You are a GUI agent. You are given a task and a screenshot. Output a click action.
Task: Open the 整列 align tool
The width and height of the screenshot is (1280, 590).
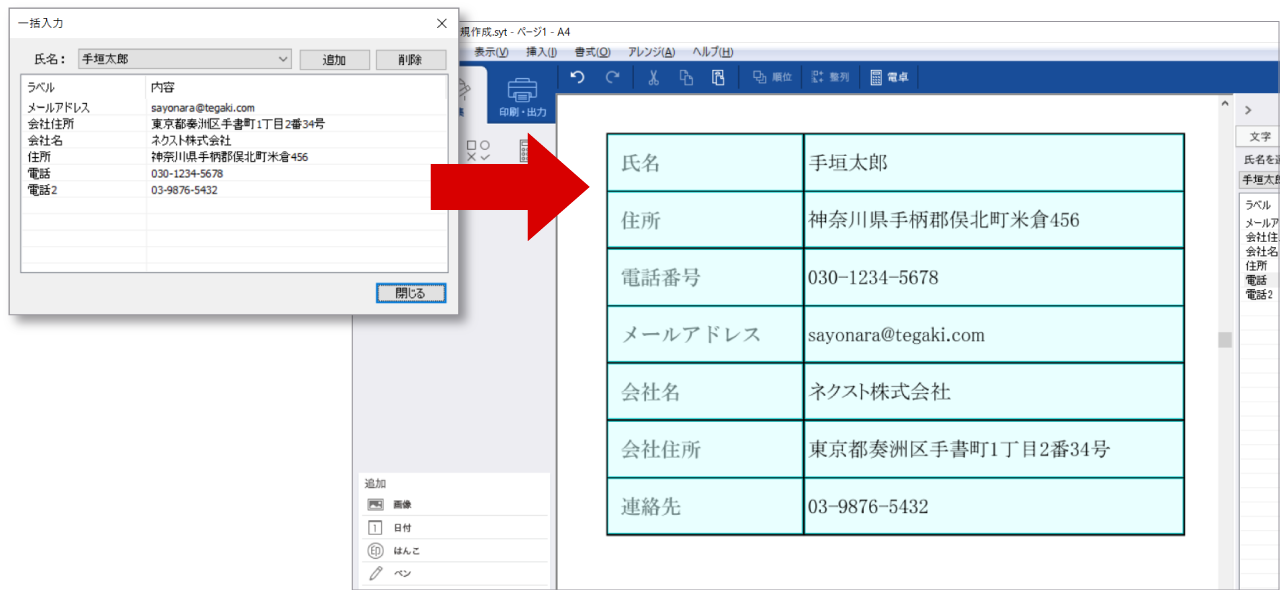tap(830, 77)
